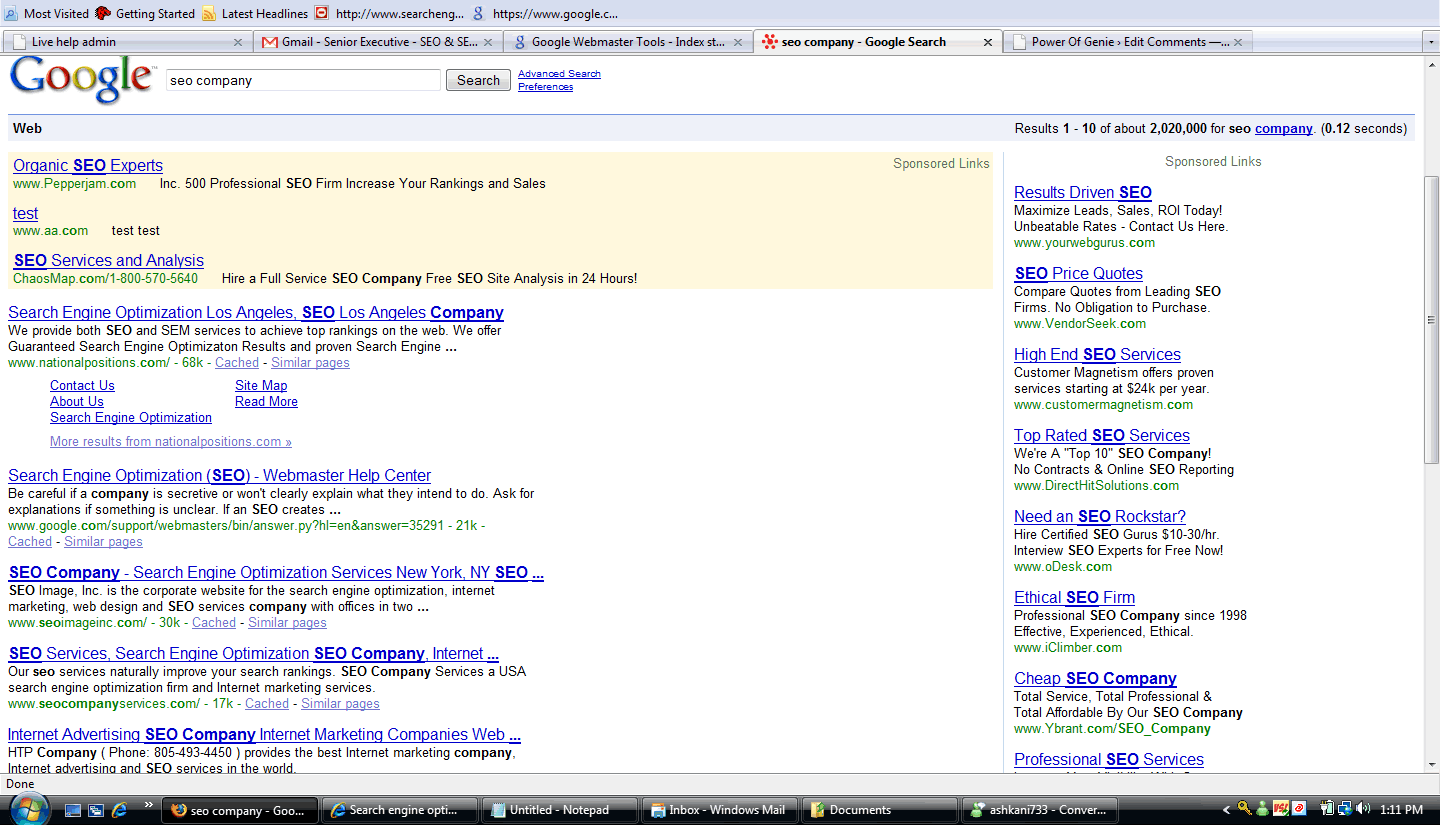Open the searcheng... bookmark in bookmarks bar

point(389,13)
